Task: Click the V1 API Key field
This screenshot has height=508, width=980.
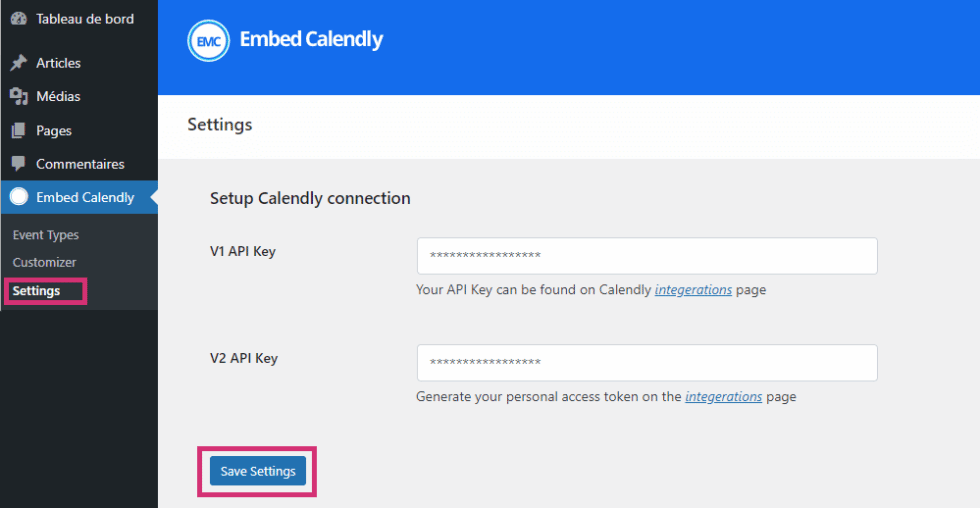Action: click(x=646, y=256)
